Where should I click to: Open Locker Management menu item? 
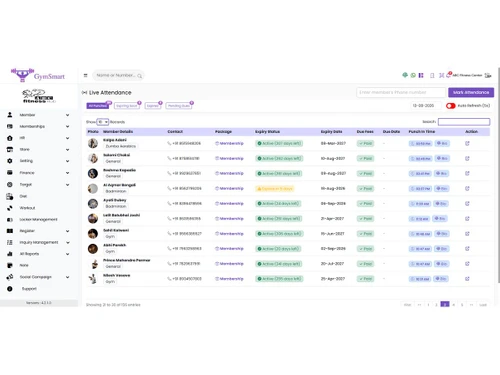(x=38, y=220)
